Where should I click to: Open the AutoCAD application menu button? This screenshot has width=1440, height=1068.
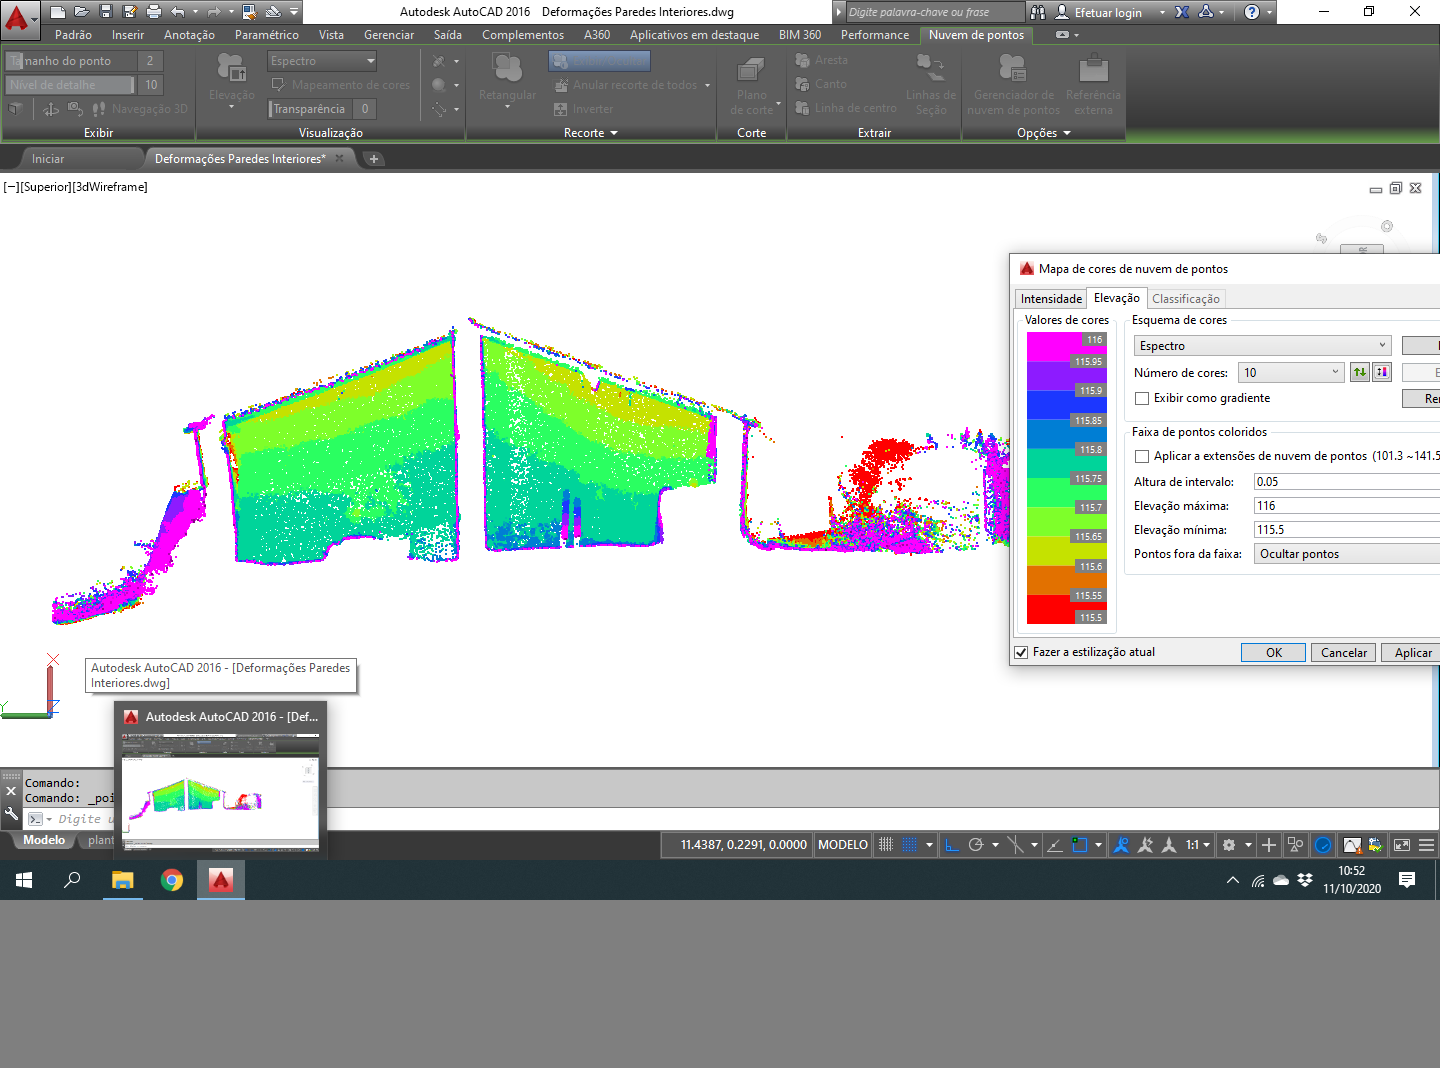18,14
